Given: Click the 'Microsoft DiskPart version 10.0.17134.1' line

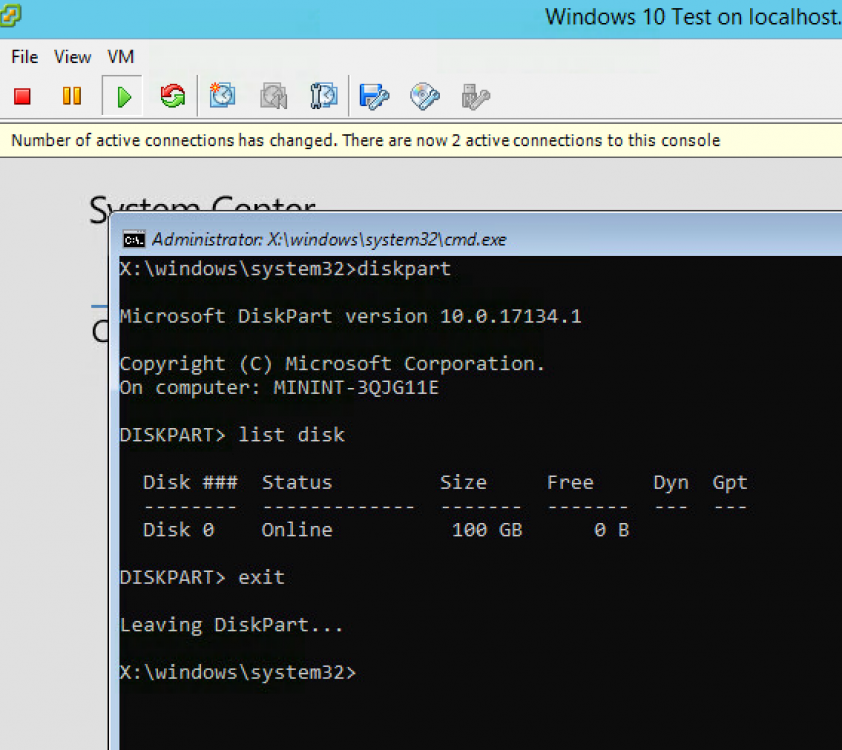Looking at the screenshot, I should [x=351, y=316].
